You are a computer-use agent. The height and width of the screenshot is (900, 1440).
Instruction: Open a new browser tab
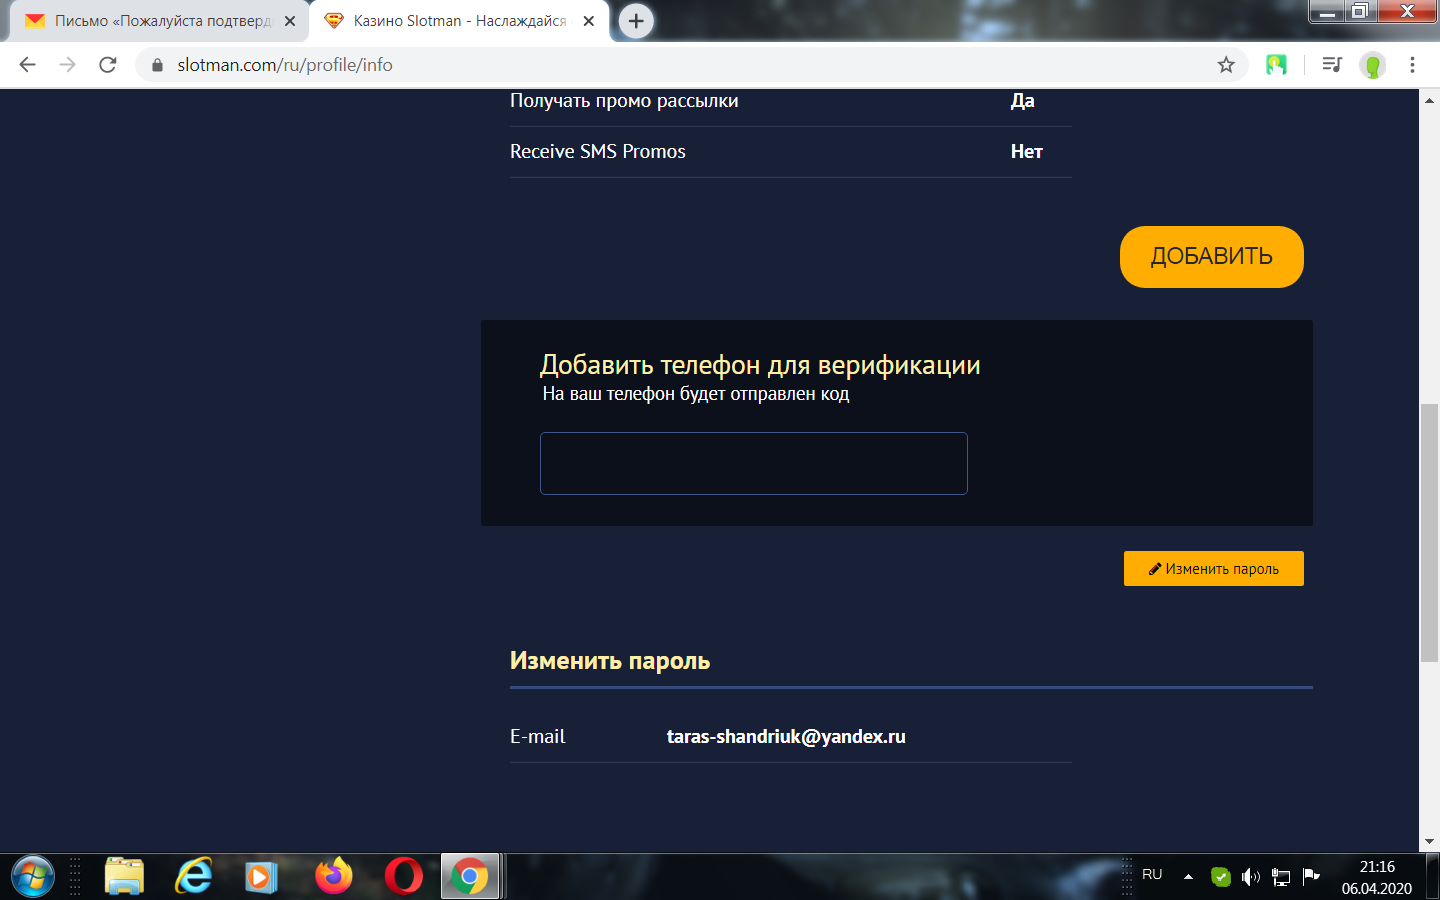(x=636, y=21)
